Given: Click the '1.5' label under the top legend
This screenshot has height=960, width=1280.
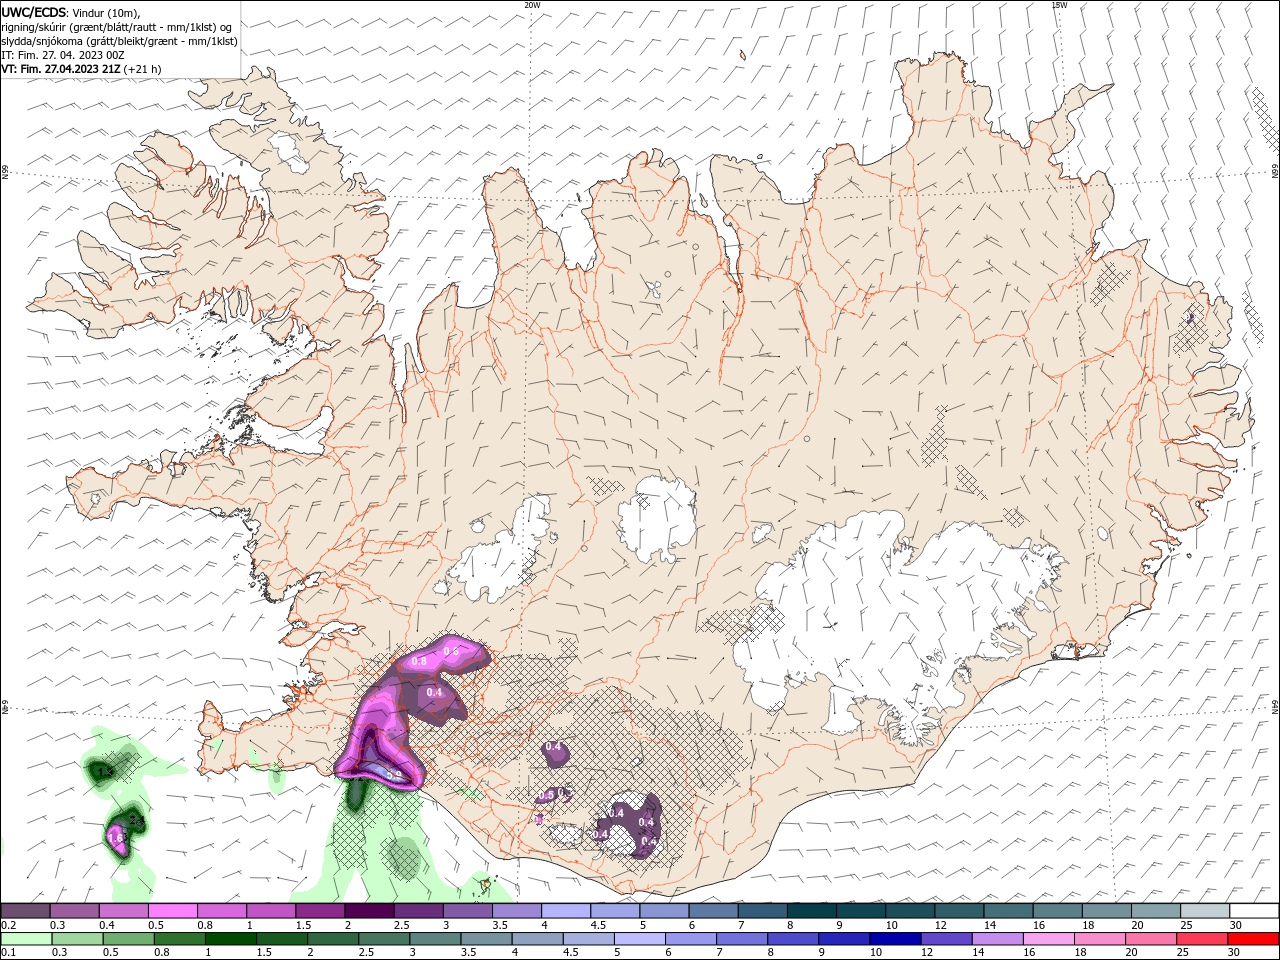Looking at the screenshot, I should pyautogui.click(x=302, y=925).
